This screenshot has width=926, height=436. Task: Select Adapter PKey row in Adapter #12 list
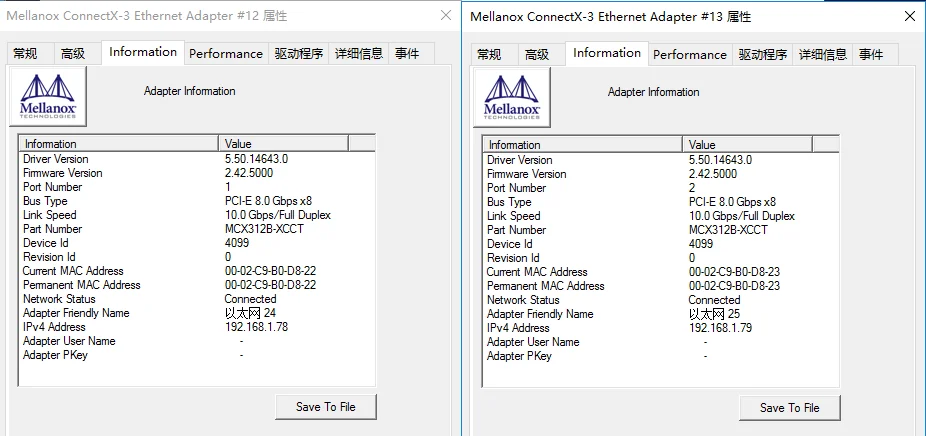(197, 355)
